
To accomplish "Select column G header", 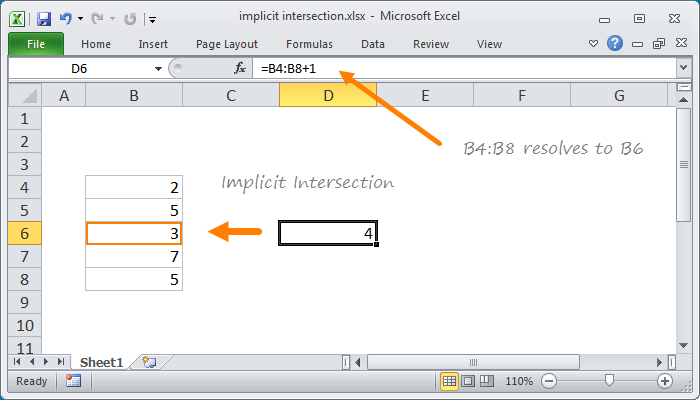I will (x=619, y=96).
